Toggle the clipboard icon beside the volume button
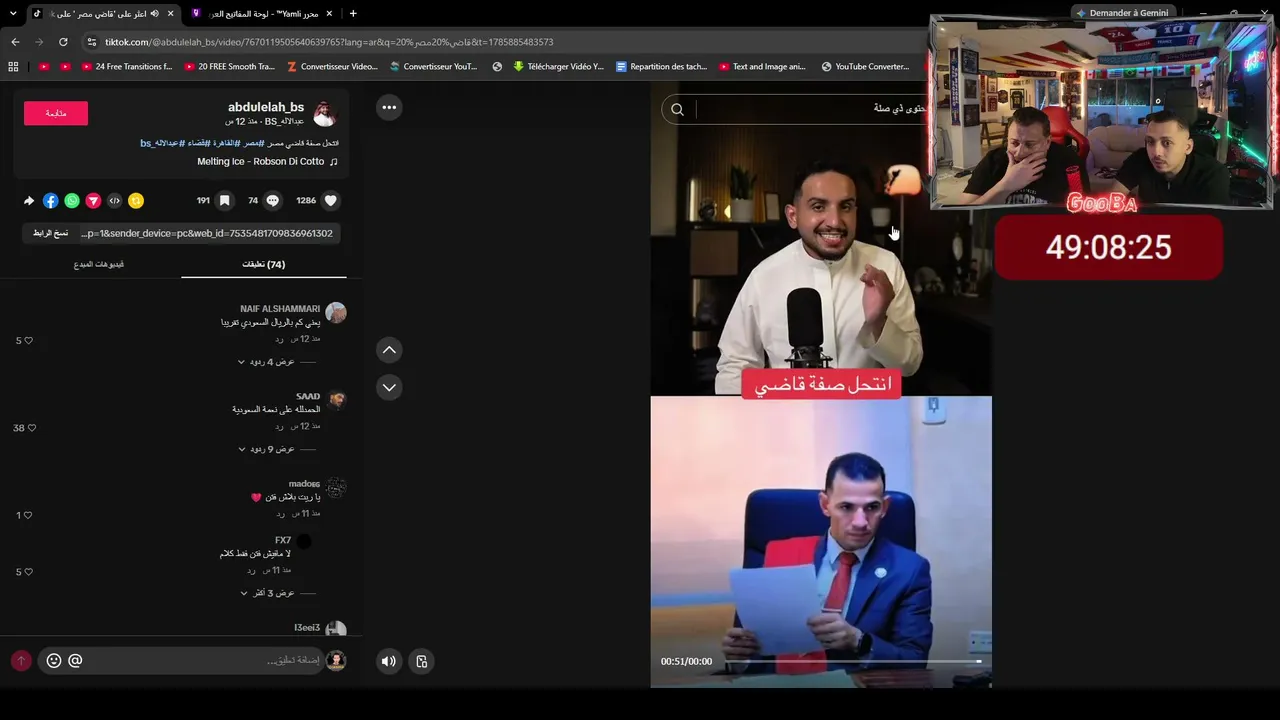Viewport: 1280px width, 720px height. click(x=422, y=661)
